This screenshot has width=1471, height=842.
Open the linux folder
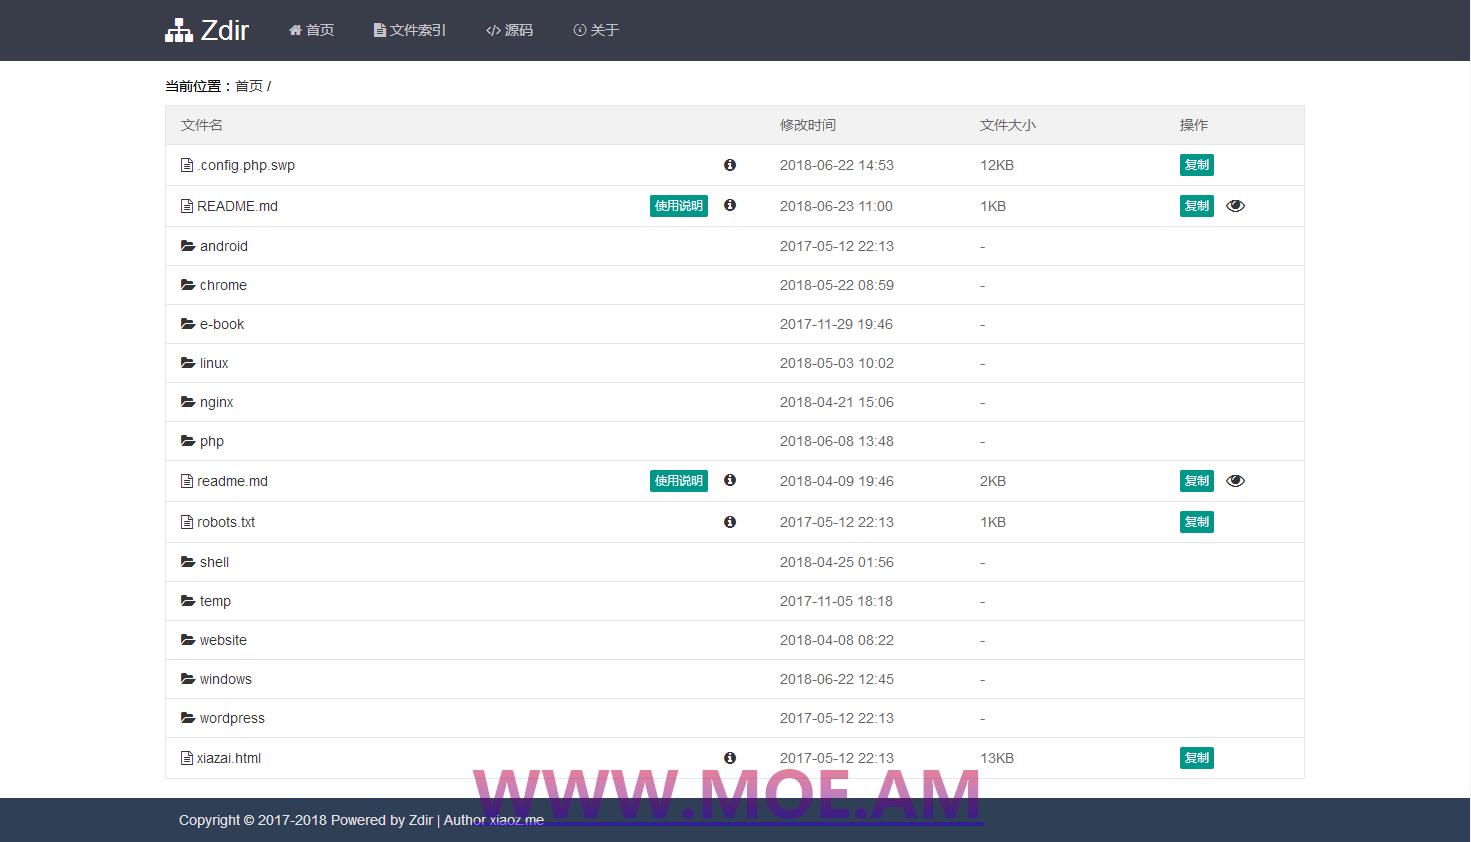coord(214,363)
